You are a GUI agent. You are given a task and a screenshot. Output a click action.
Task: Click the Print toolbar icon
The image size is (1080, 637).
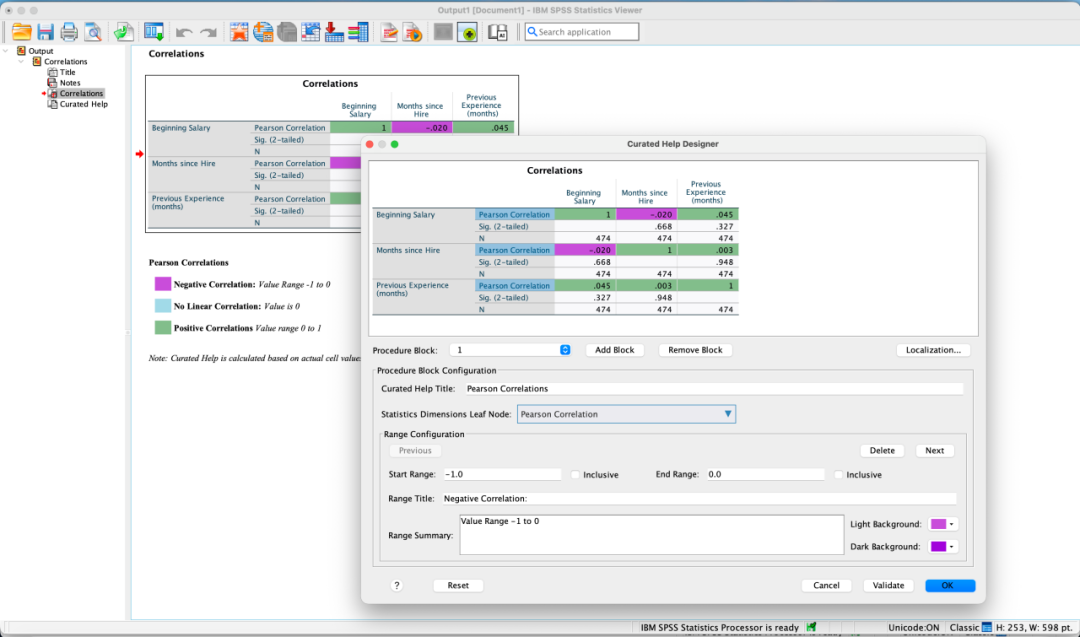pos(69,32)
